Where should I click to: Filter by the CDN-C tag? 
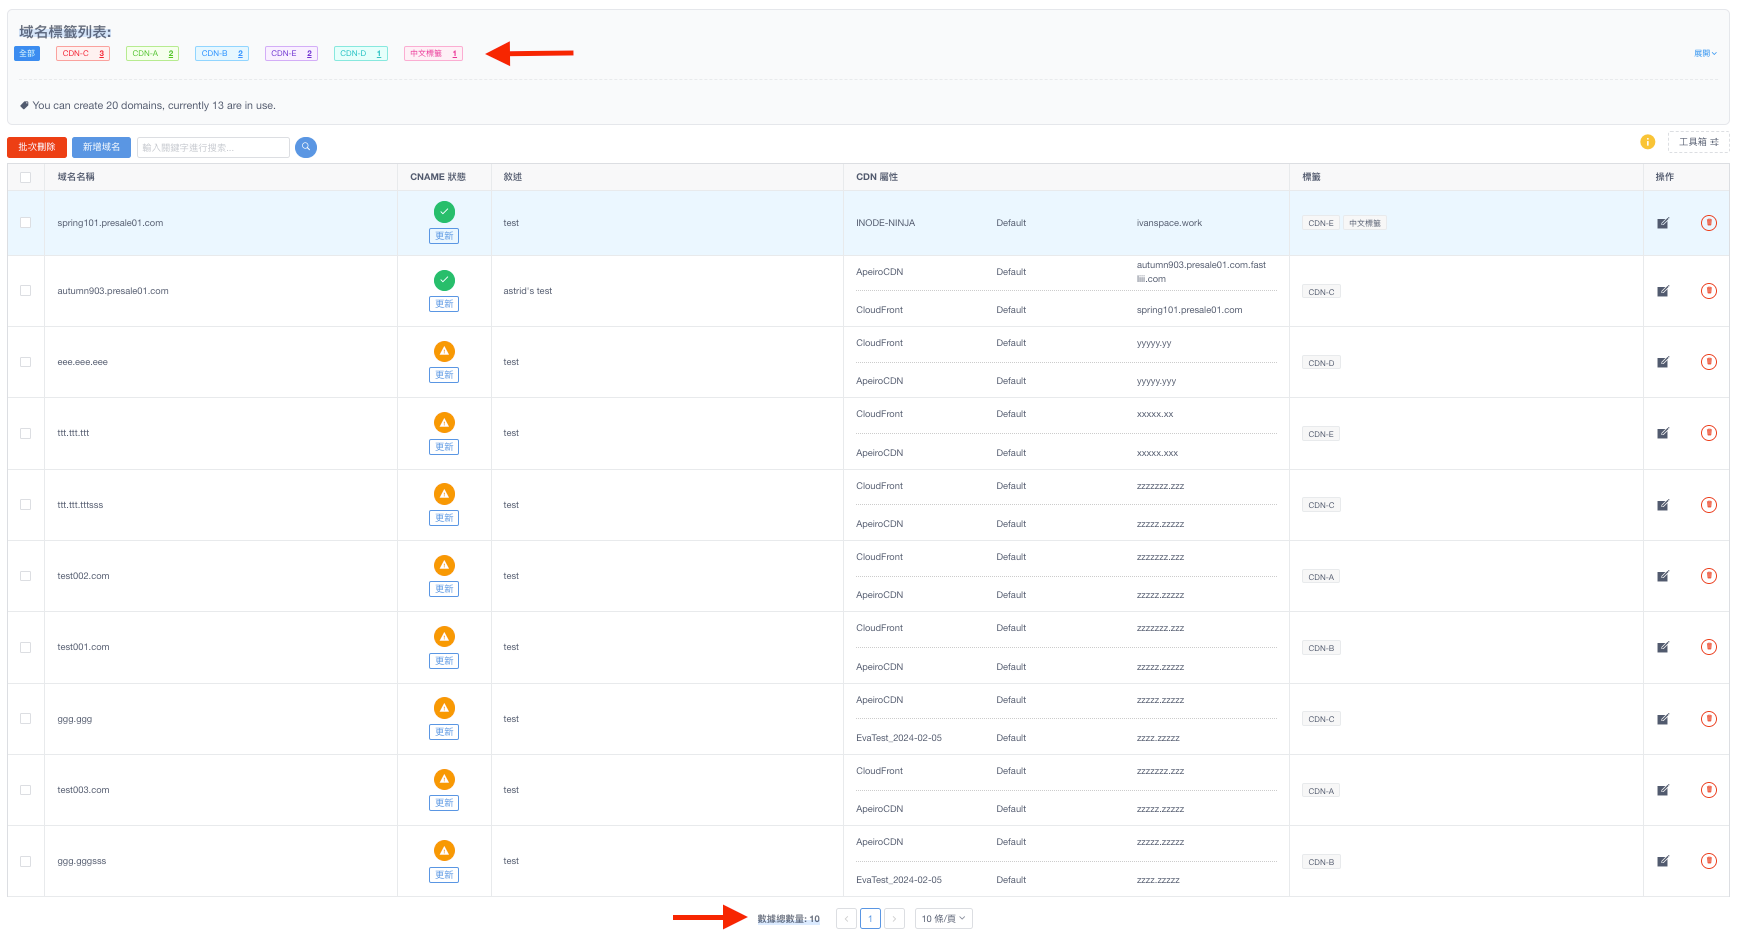(x=83, y=54)
